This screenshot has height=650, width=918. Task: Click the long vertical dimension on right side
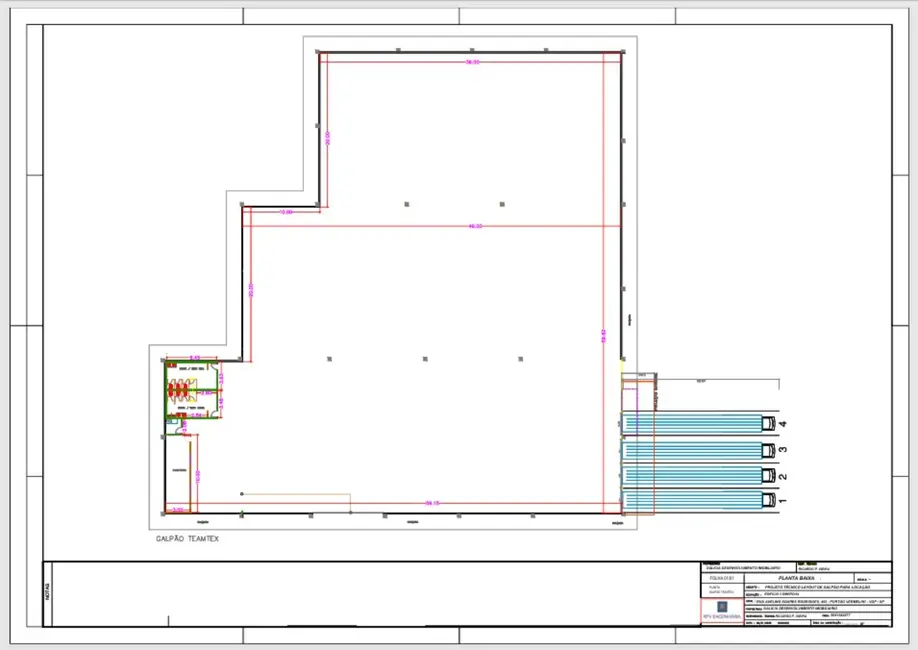pos(603,336)
